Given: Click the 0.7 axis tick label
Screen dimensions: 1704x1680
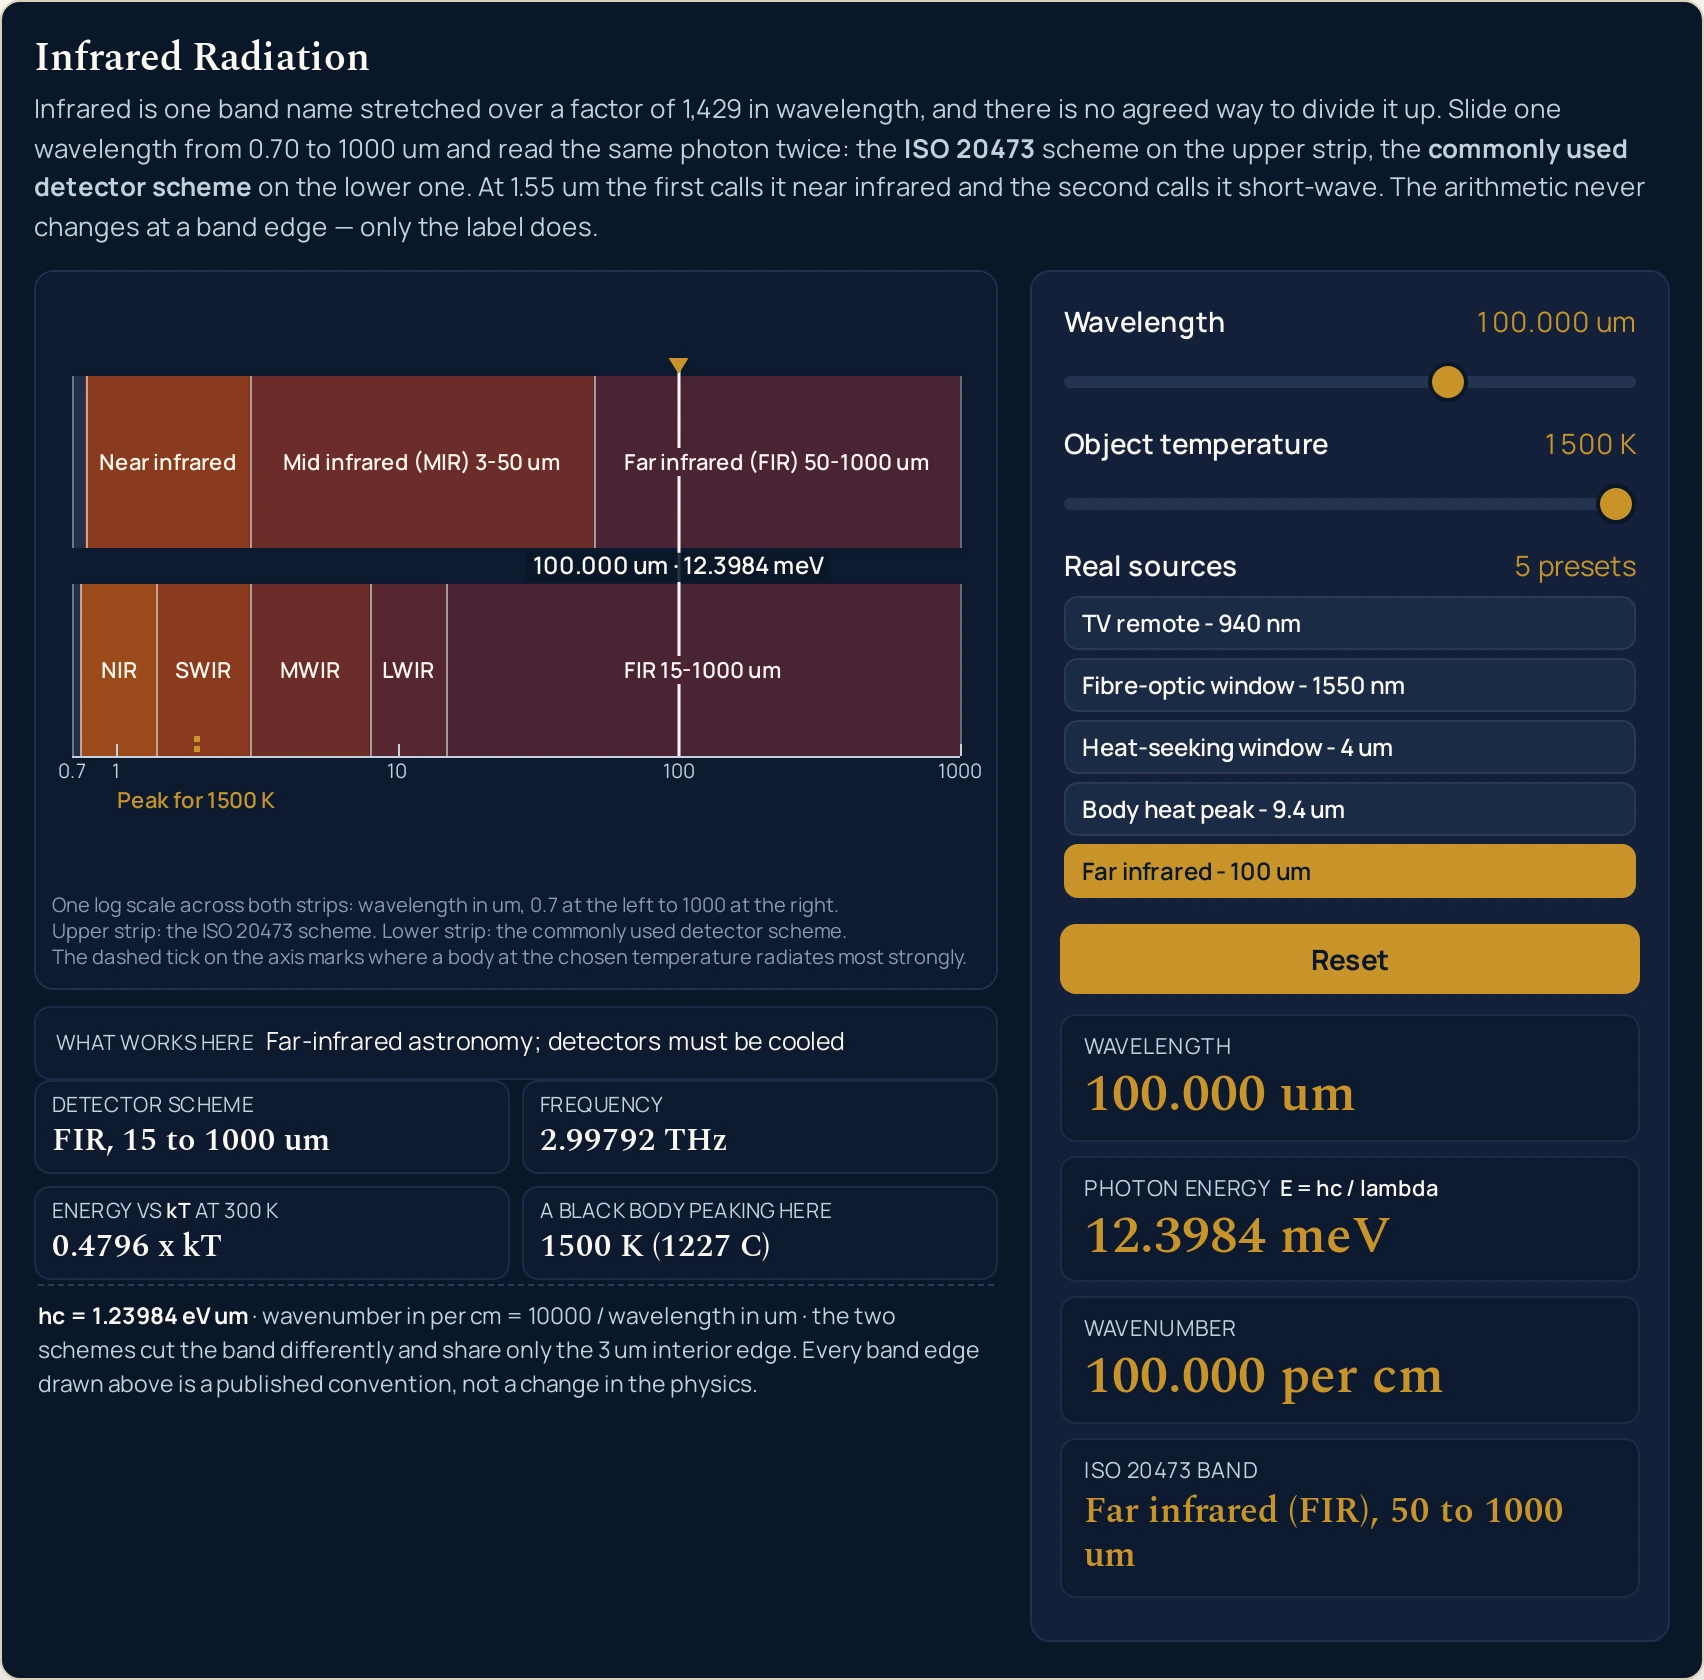Looking at the screenshot, I should tap(72, 771).
